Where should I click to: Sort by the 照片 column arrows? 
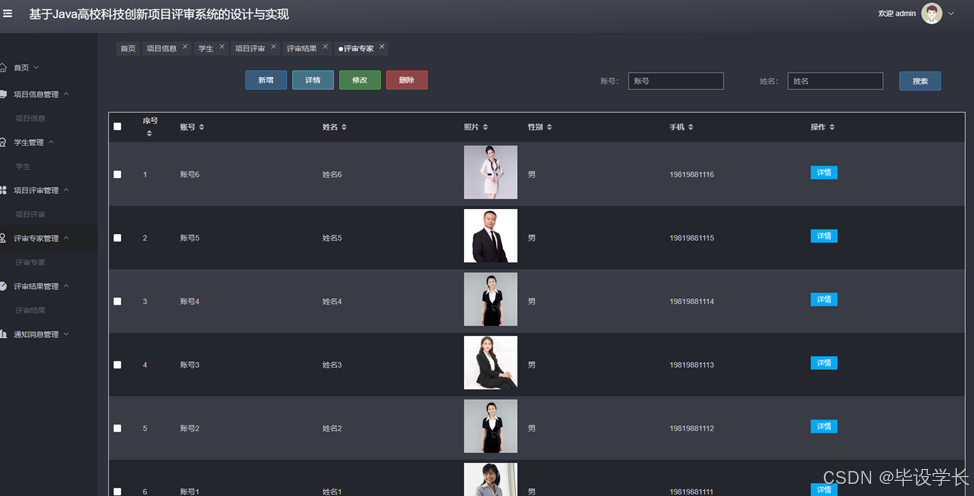coord(485,127)
